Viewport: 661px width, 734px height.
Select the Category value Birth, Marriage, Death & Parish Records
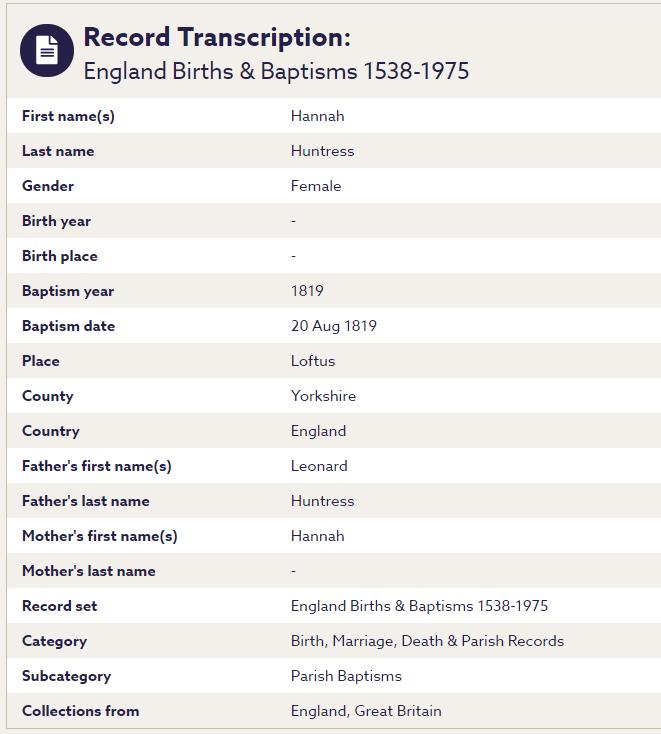coord(427,641)
